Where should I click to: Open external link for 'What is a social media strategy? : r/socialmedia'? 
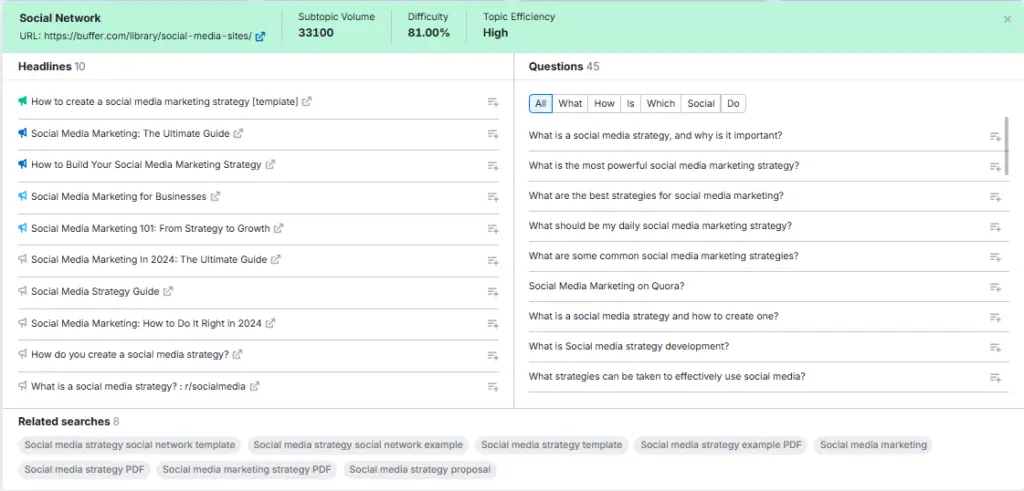[255, 387]
